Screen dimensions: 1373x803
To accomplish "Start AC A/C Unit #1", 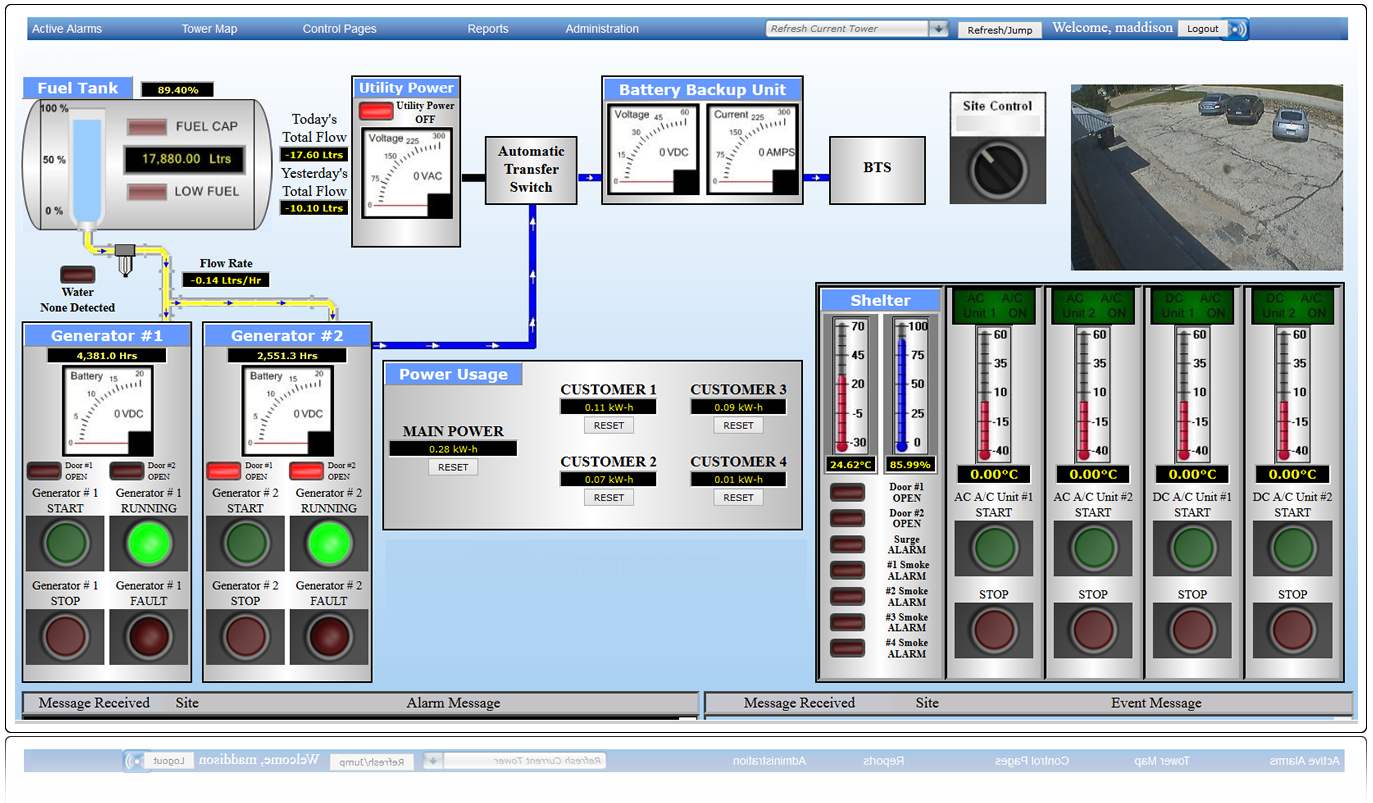I will [x=993, y=548].
